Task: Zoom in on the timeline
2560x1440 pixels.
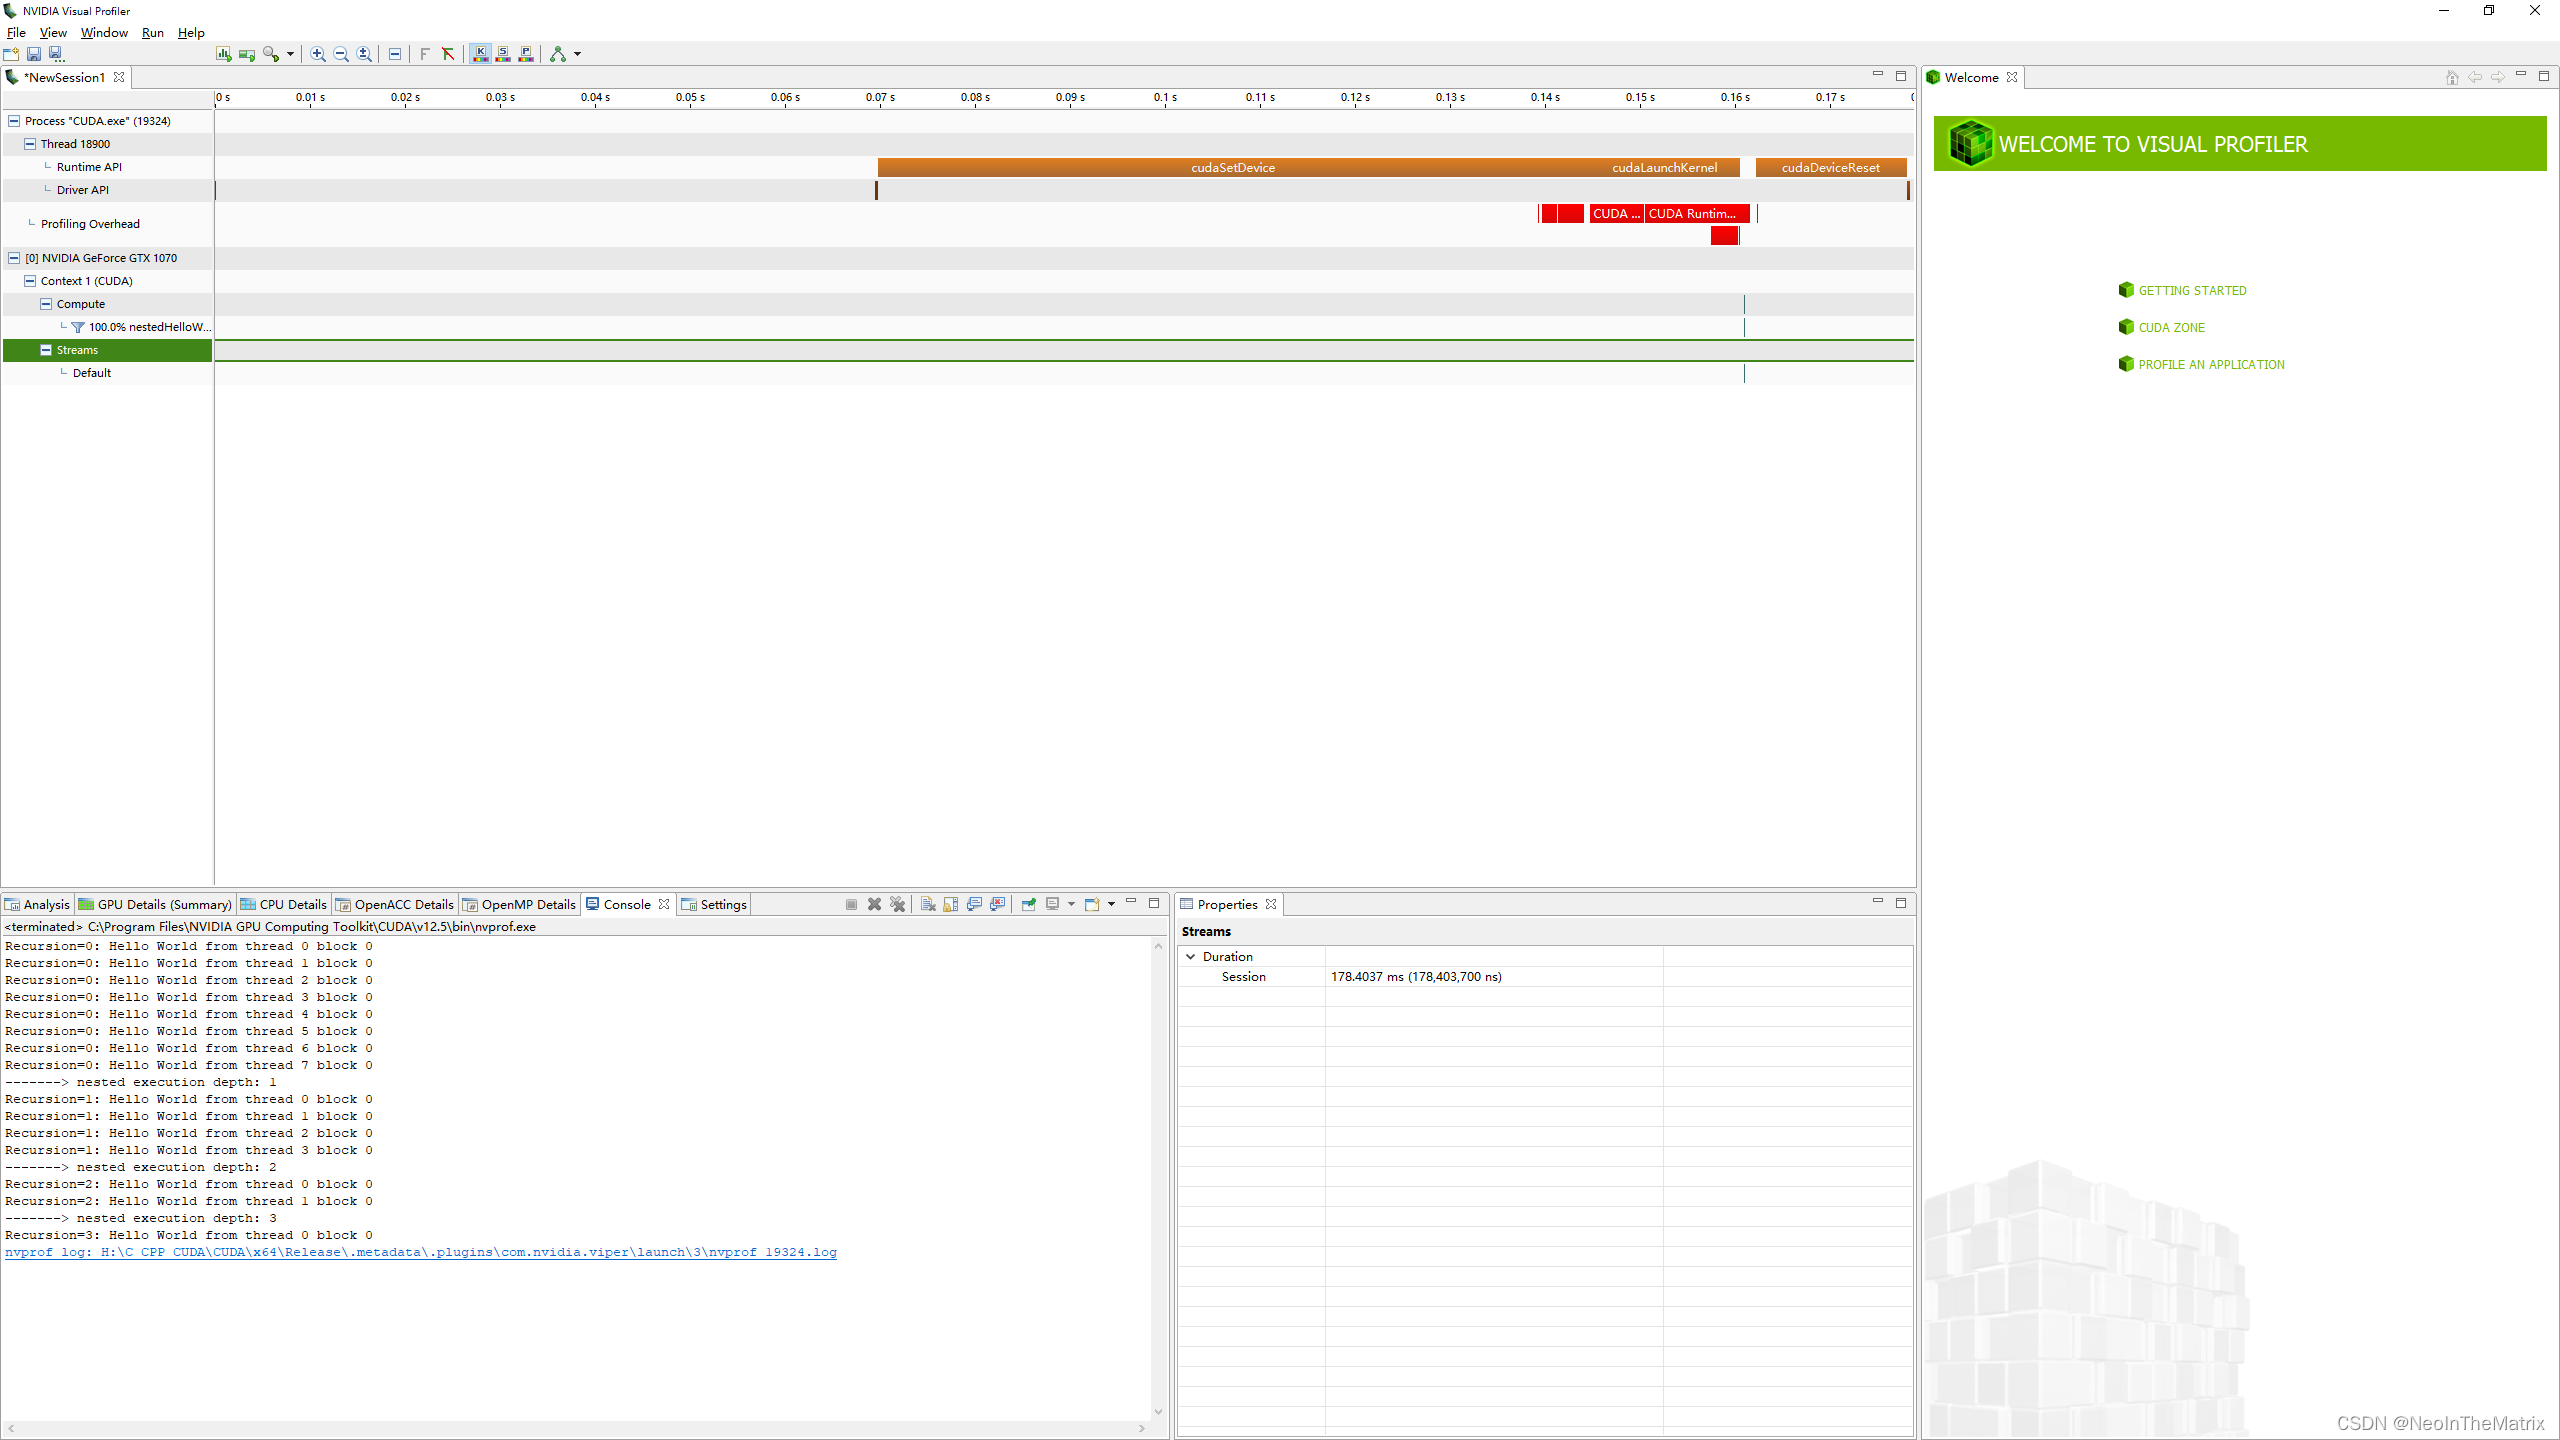Action: [x=318, y=54]
